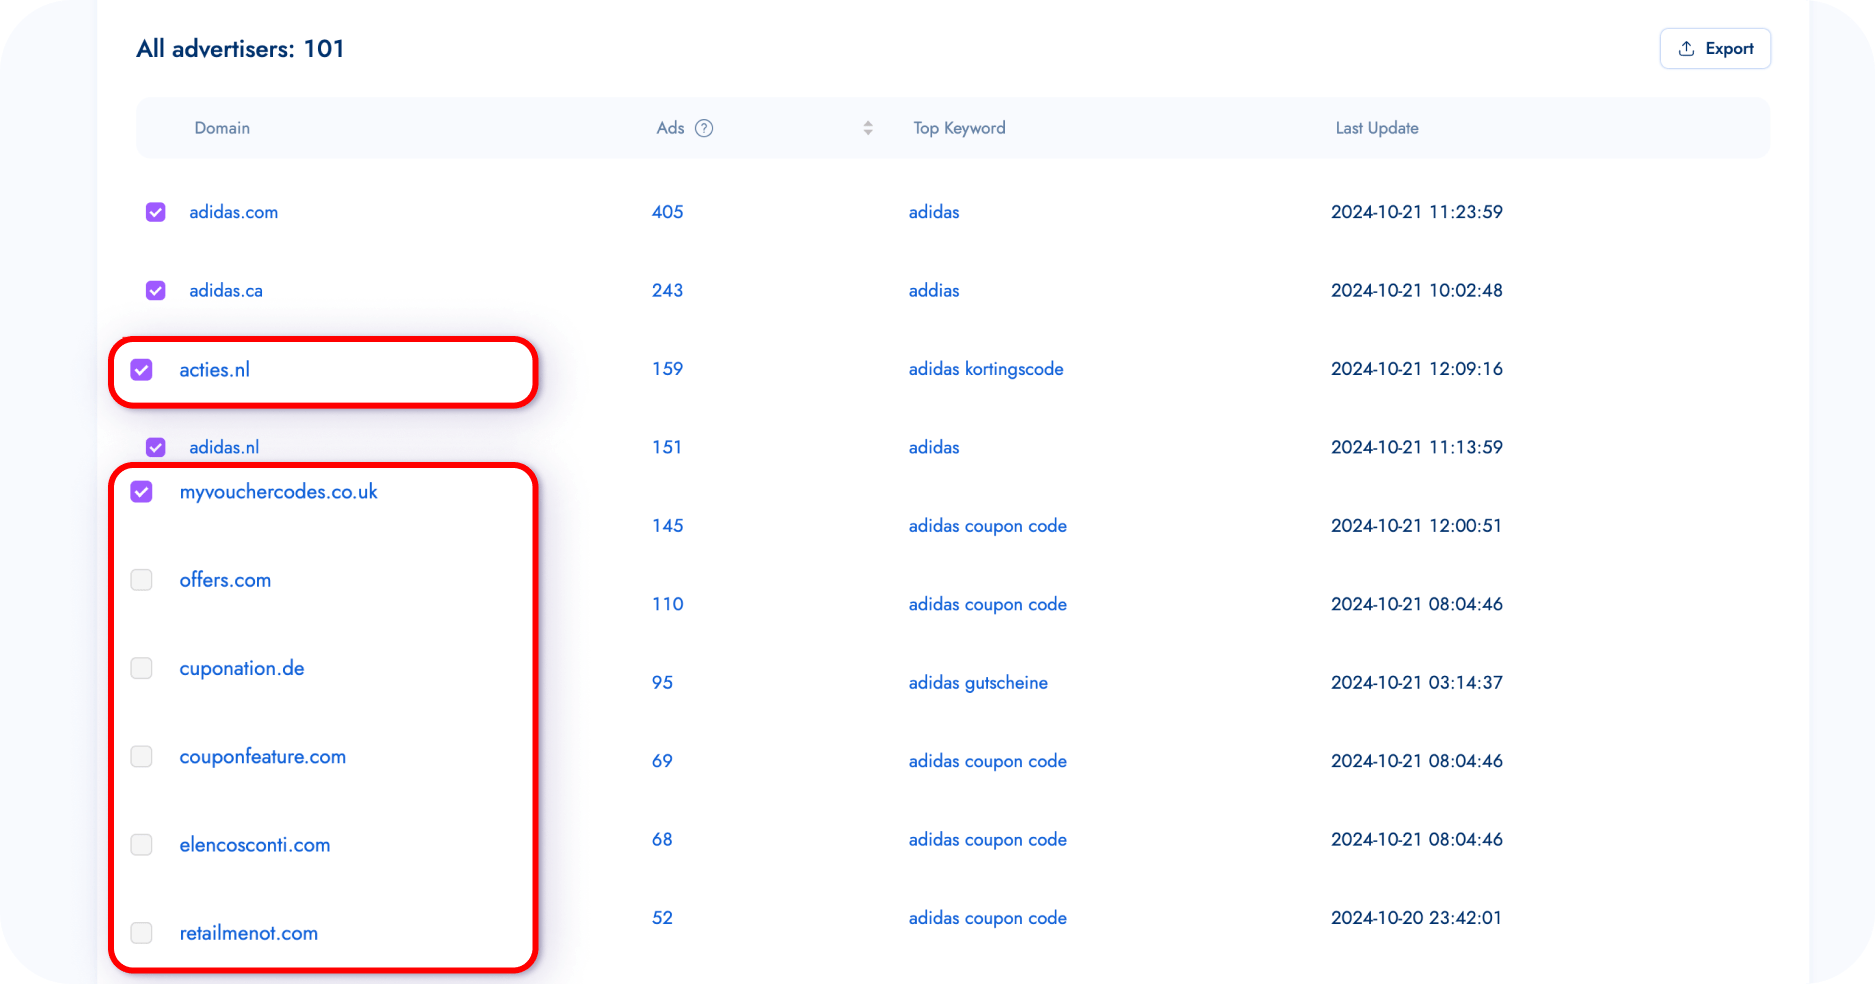Open 'adidas coupon code' keyword in 145 row

(988, 526)
